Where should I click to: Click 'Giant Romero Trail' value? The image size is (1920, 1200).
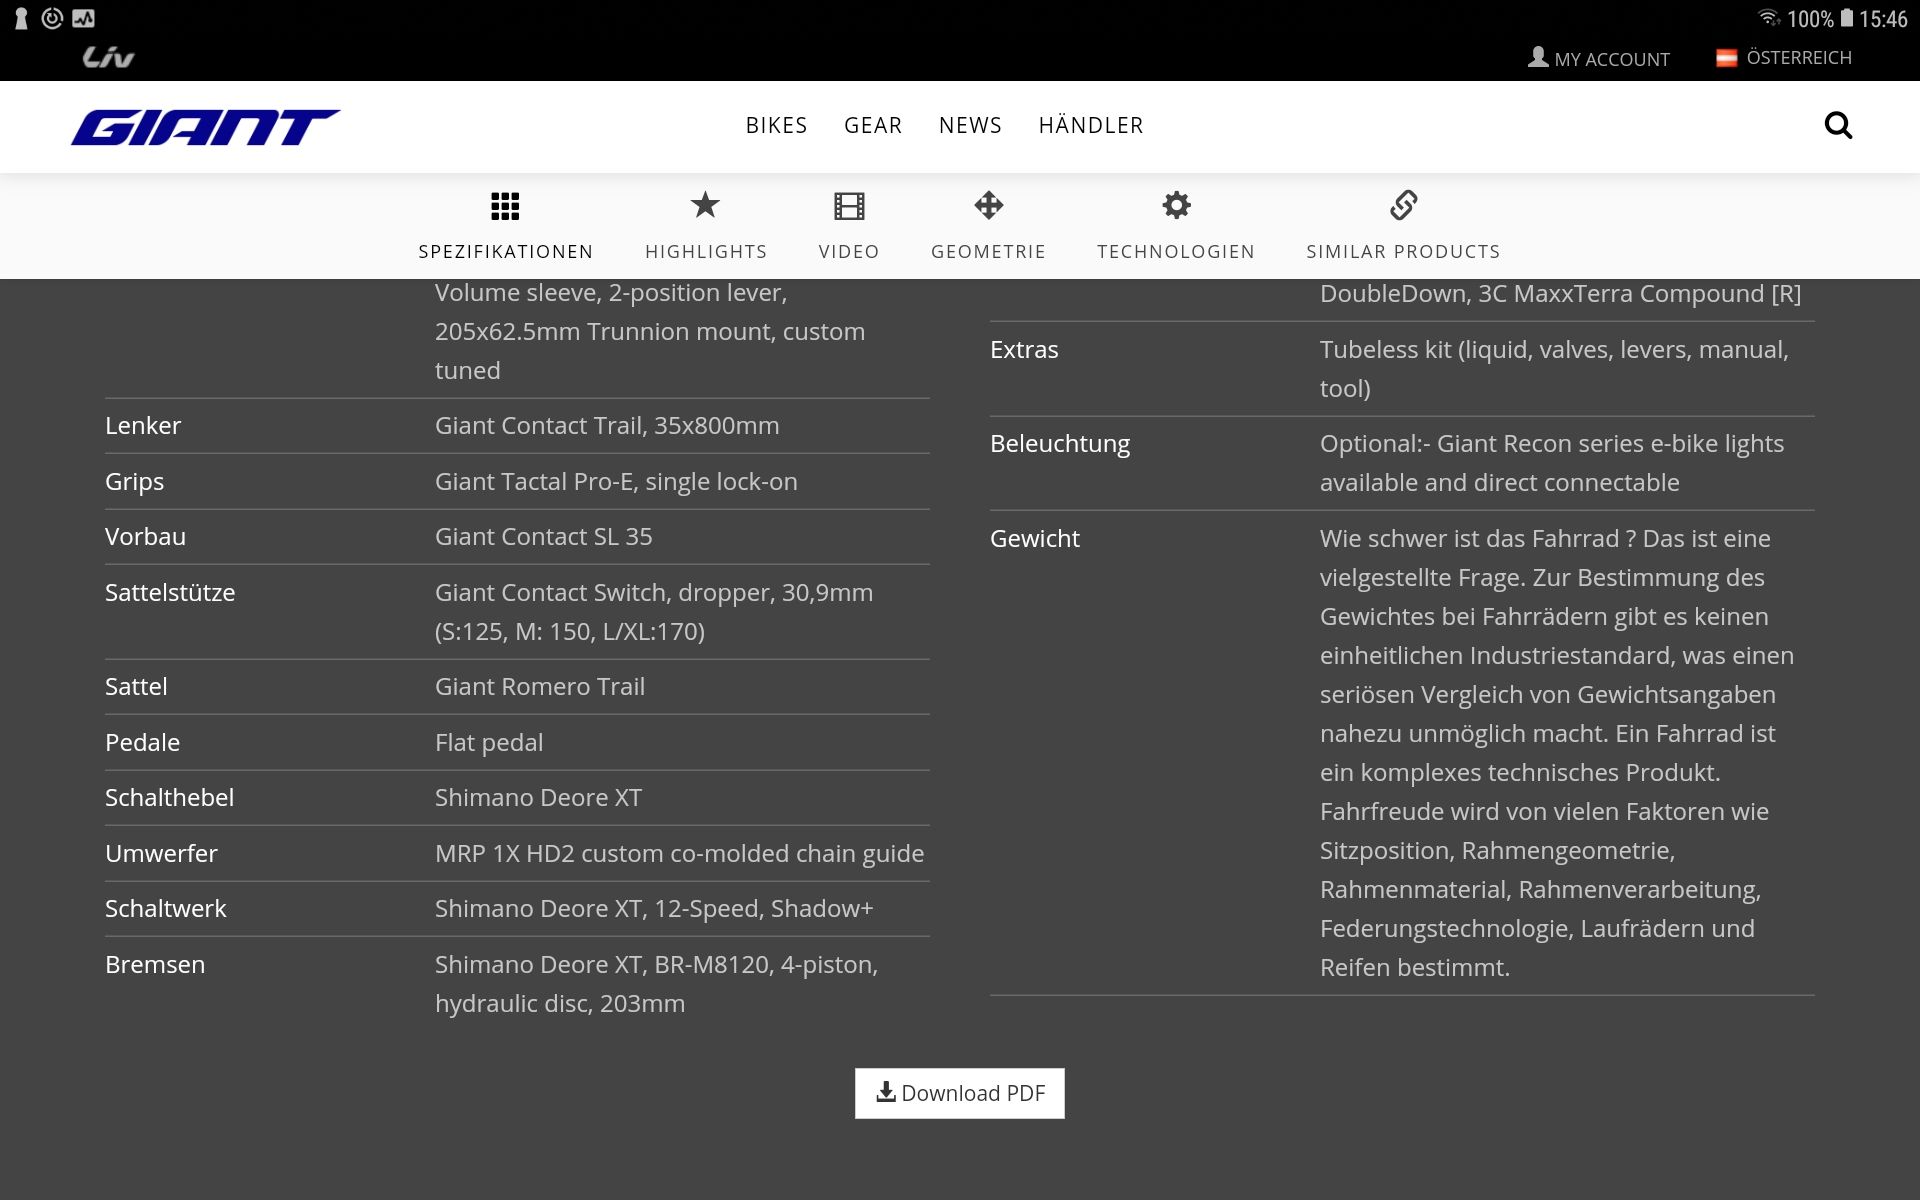540,686
